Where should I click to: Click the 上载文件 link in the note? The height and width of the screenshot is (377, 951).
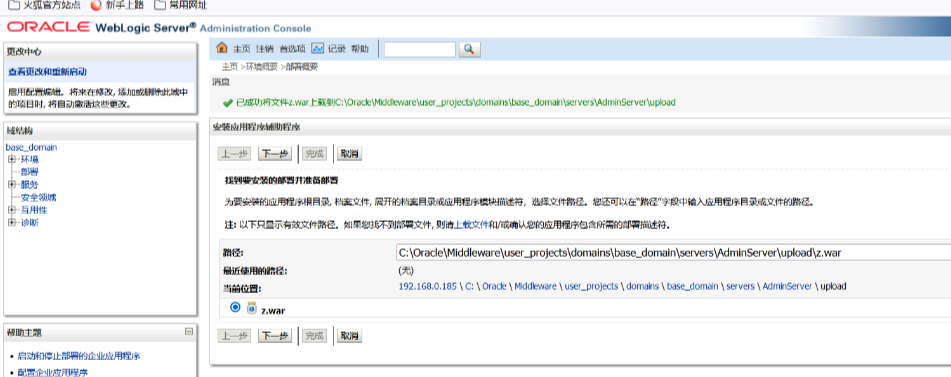(472, 225)
